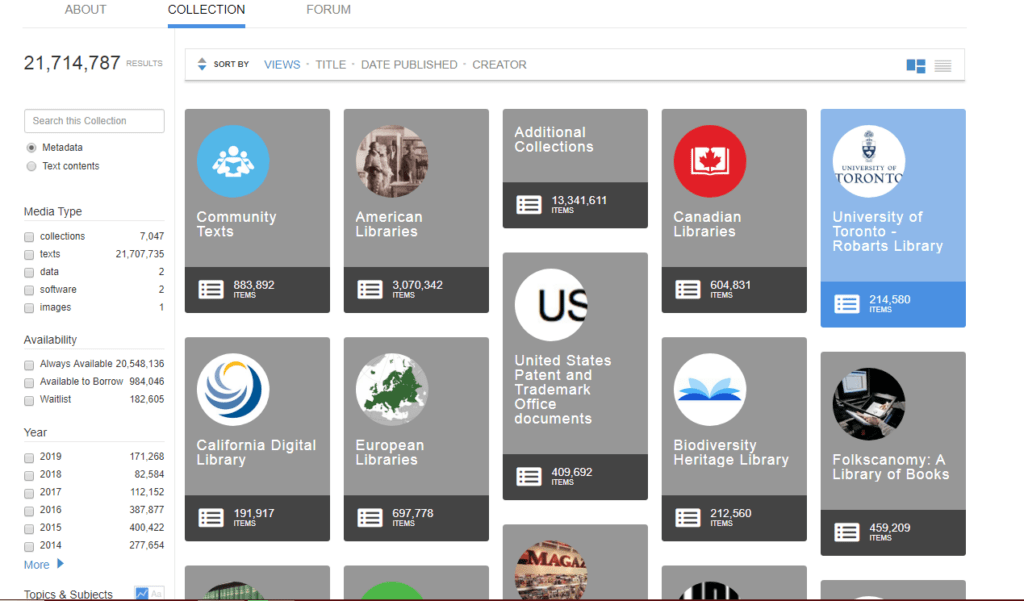Click items list icon under University of Toronto
The image size is (1024, 601).
[x=847, y=304]
